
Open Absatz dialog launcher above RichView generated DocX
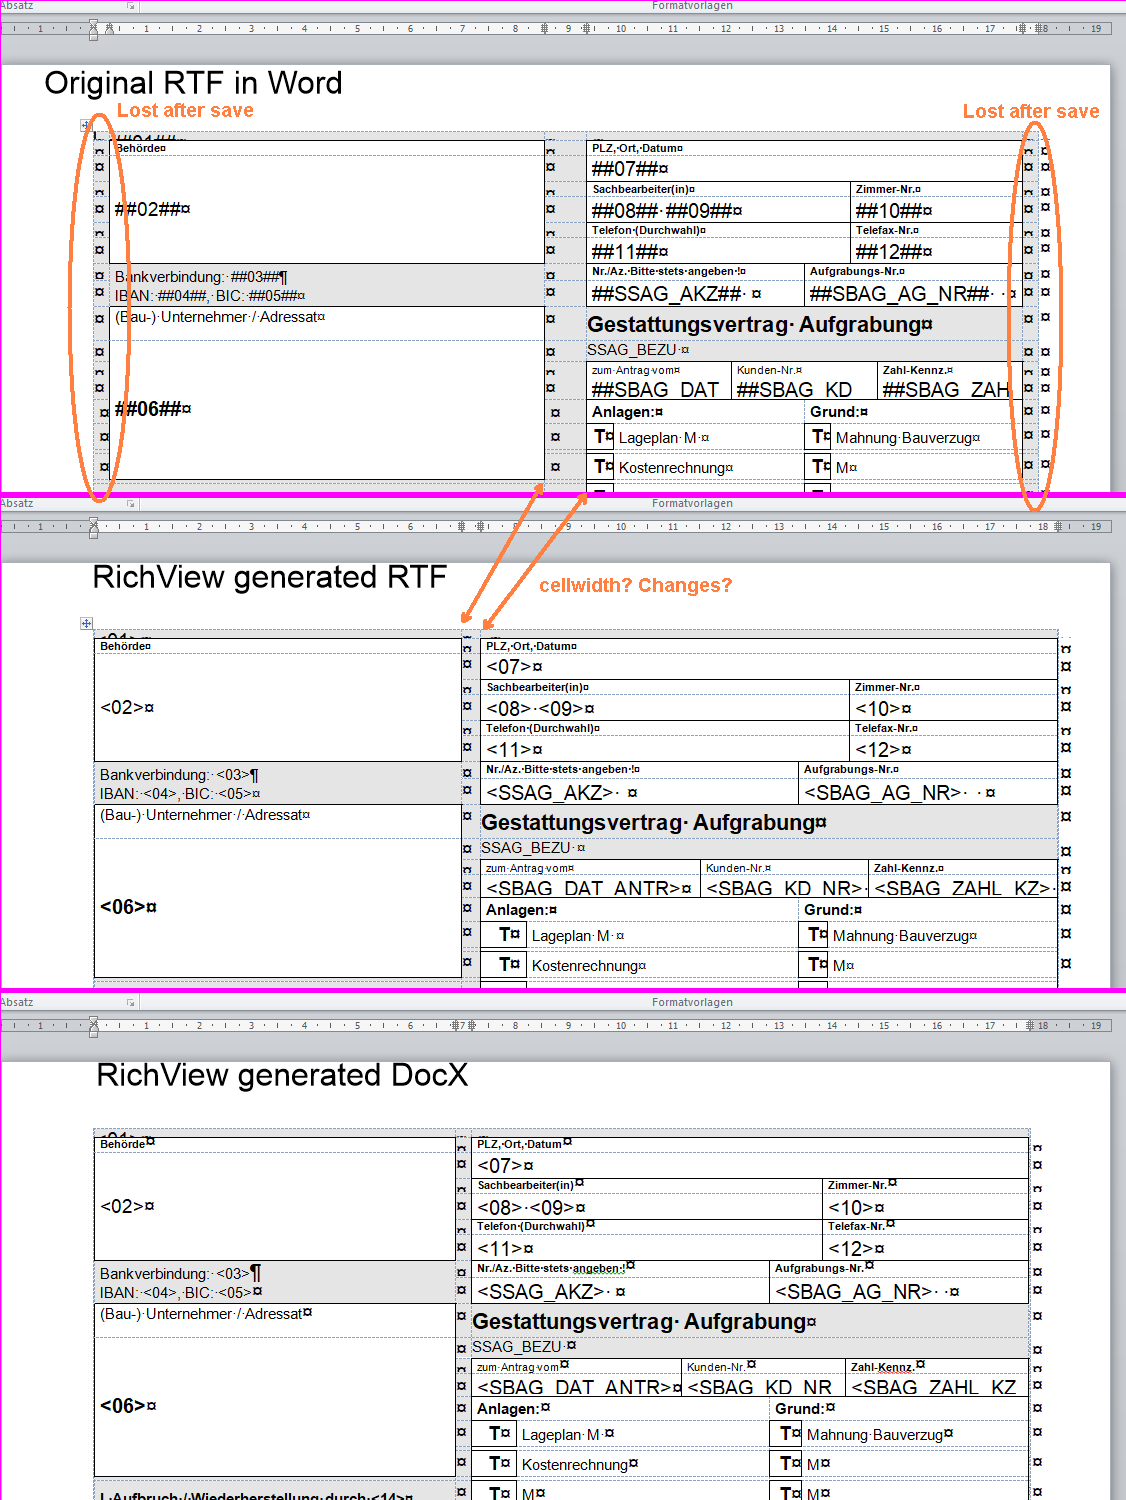coord(131,1002)
